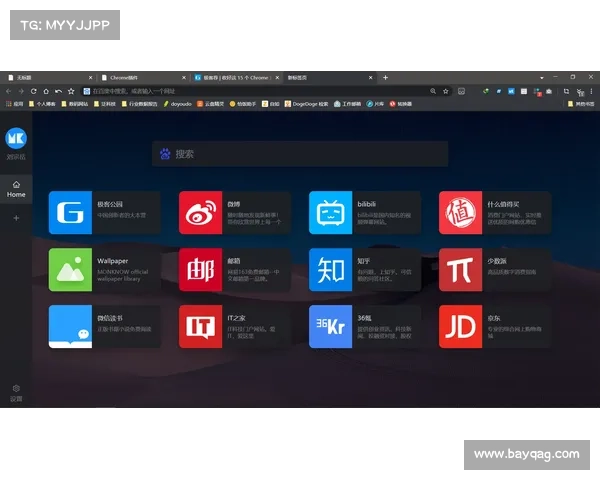This screenshot has width=600, height=480.
Task: Click the crop capture toolbar icon
Action: 566,91
